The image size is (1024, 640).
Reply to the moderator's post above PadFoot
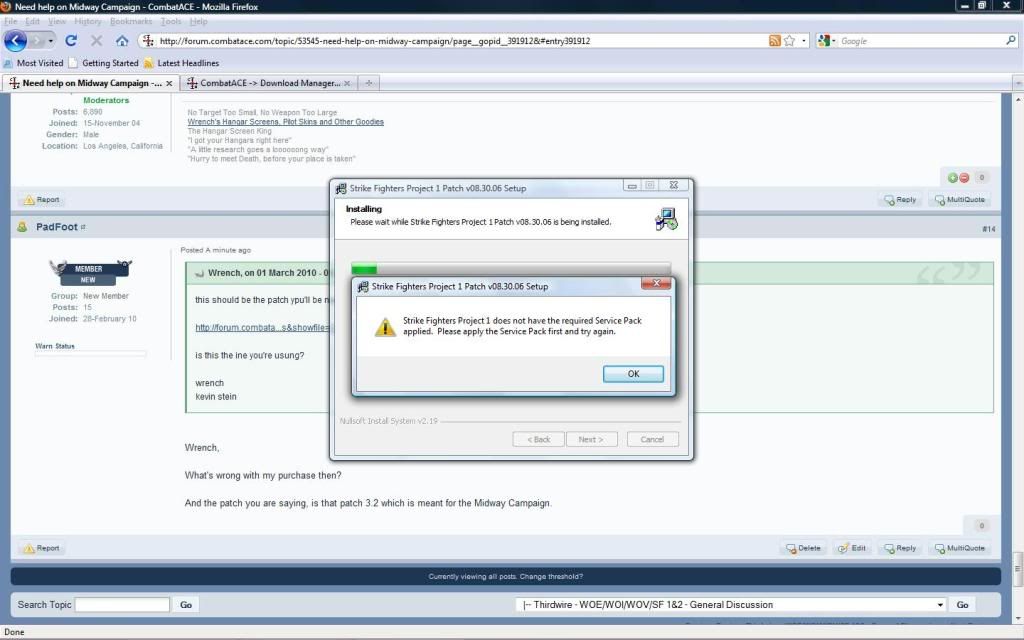[x=900, y=199]
